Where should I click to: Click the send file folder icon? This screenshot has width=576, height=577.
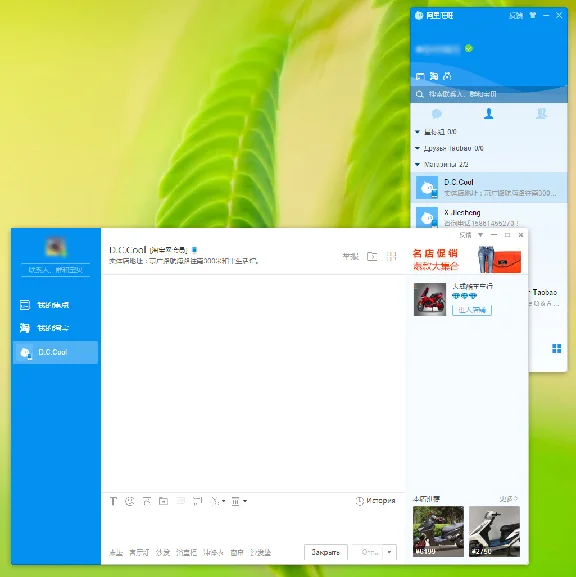[x=163, y=501]
